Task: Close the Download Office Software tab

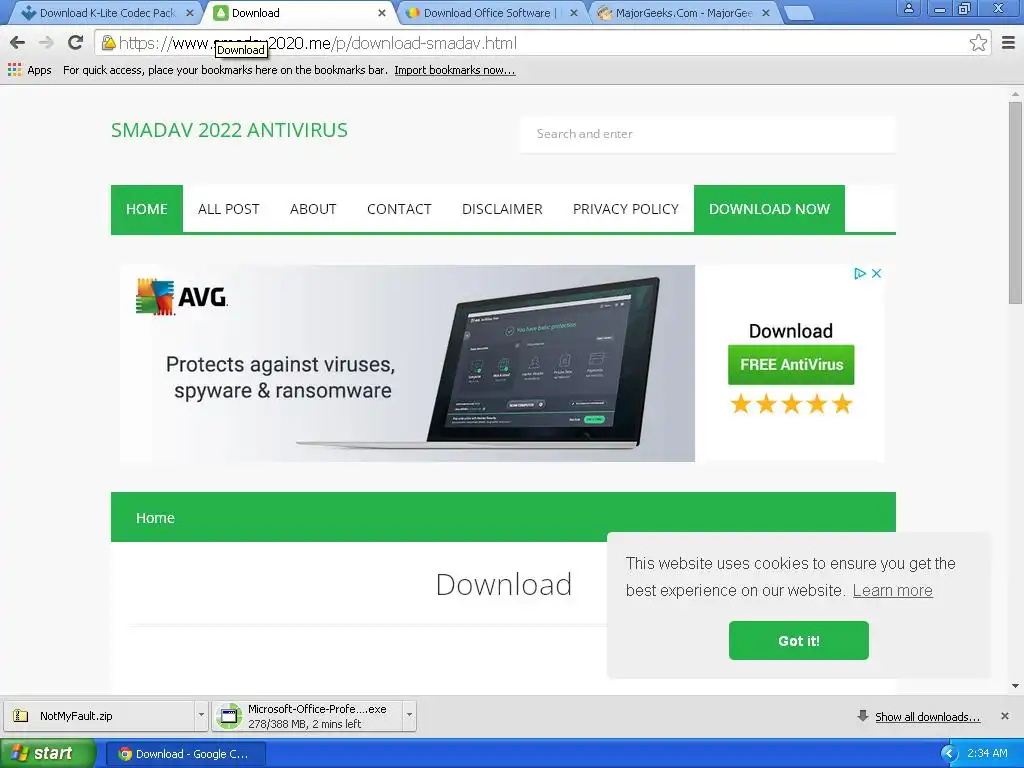Action: (x=573, y=13)
